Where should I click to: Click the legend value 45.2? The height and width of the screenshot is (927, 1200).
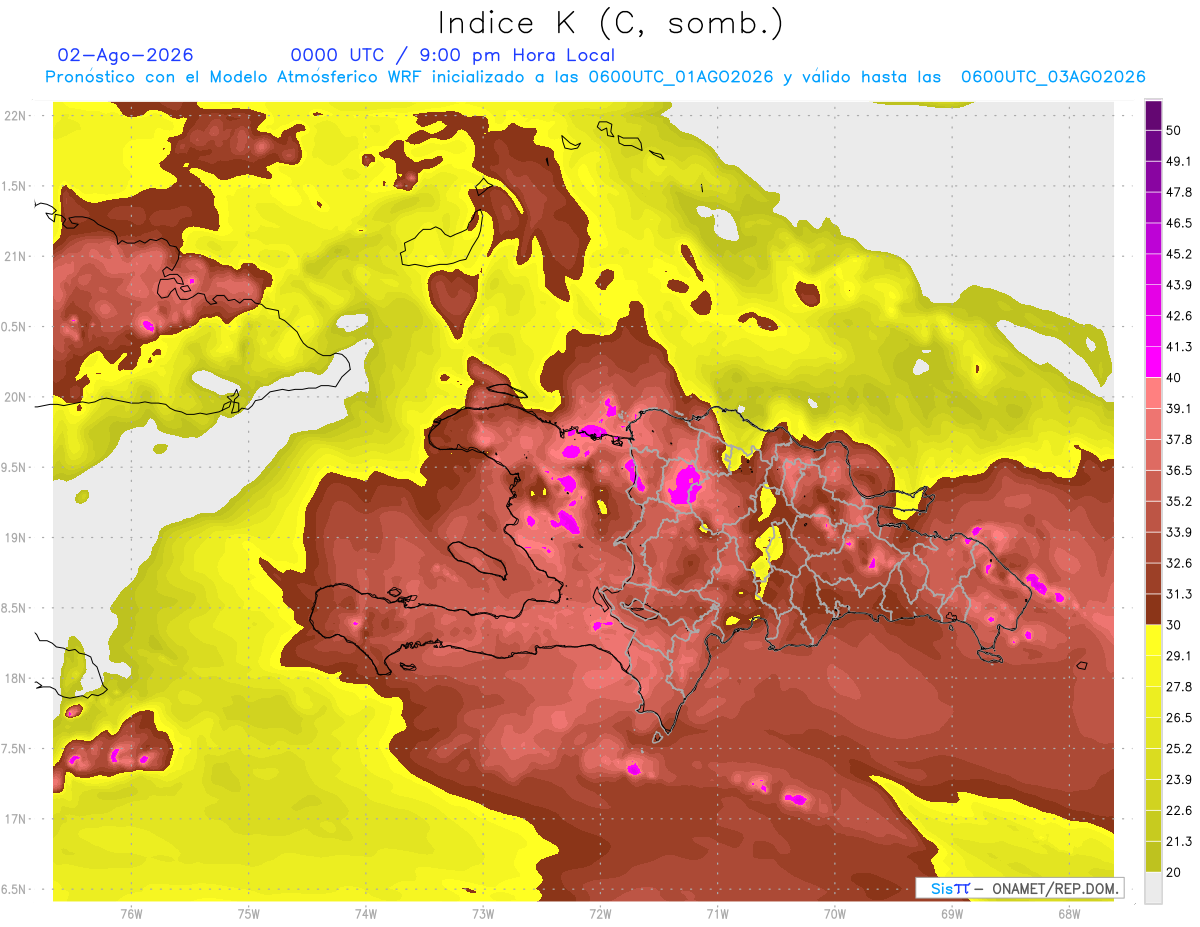(1179, 254)
